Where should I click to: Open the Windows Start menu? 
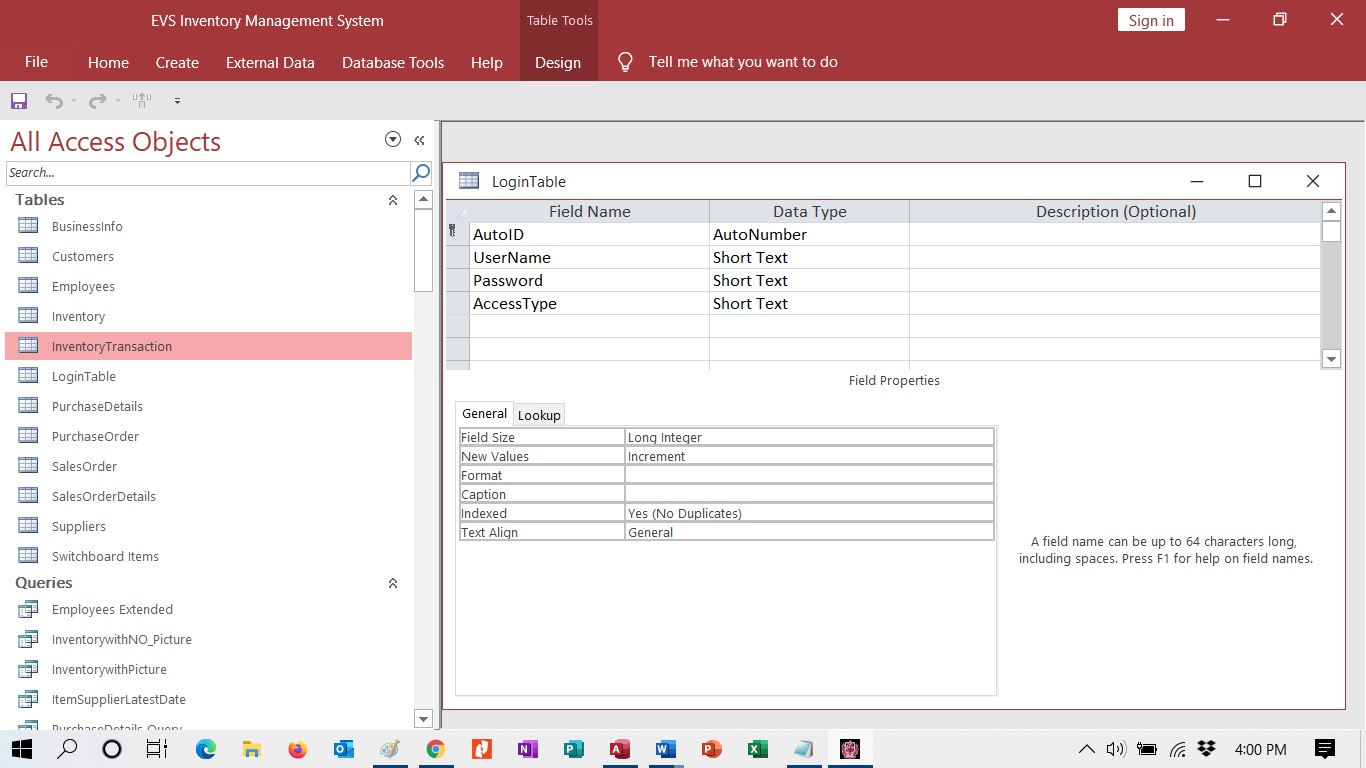(x=22, y=749)
